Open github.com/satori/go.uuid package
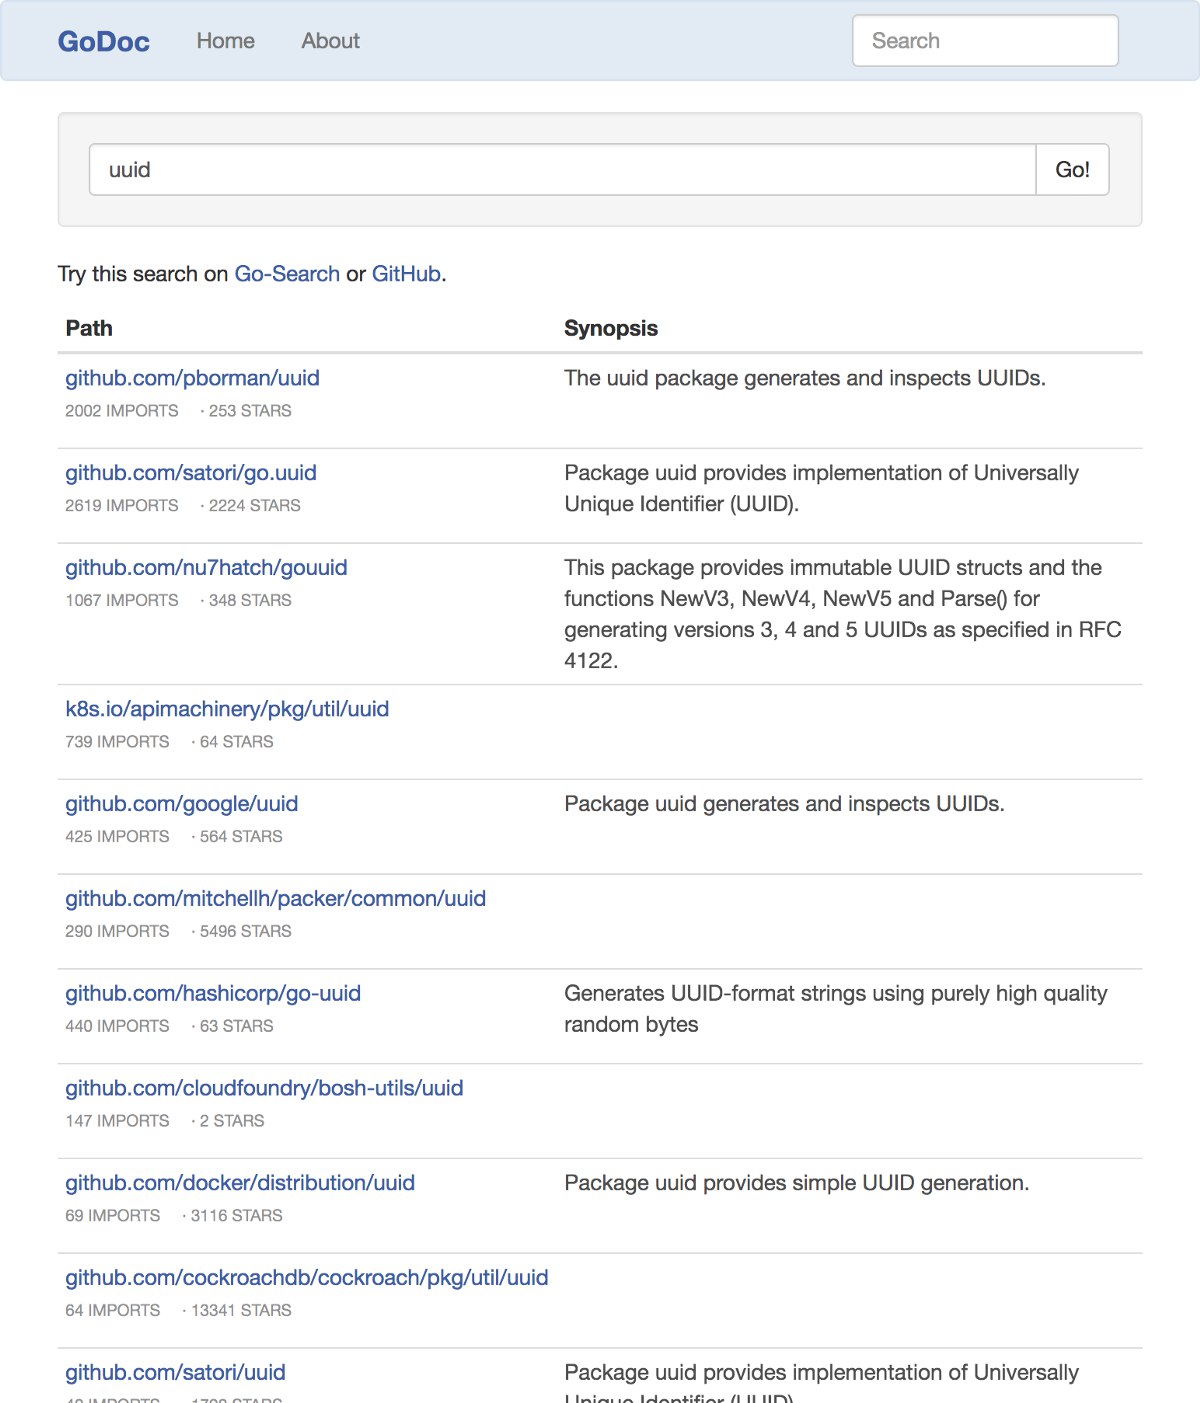Viewport: 1200px width, 1403px height. [191, 473]
